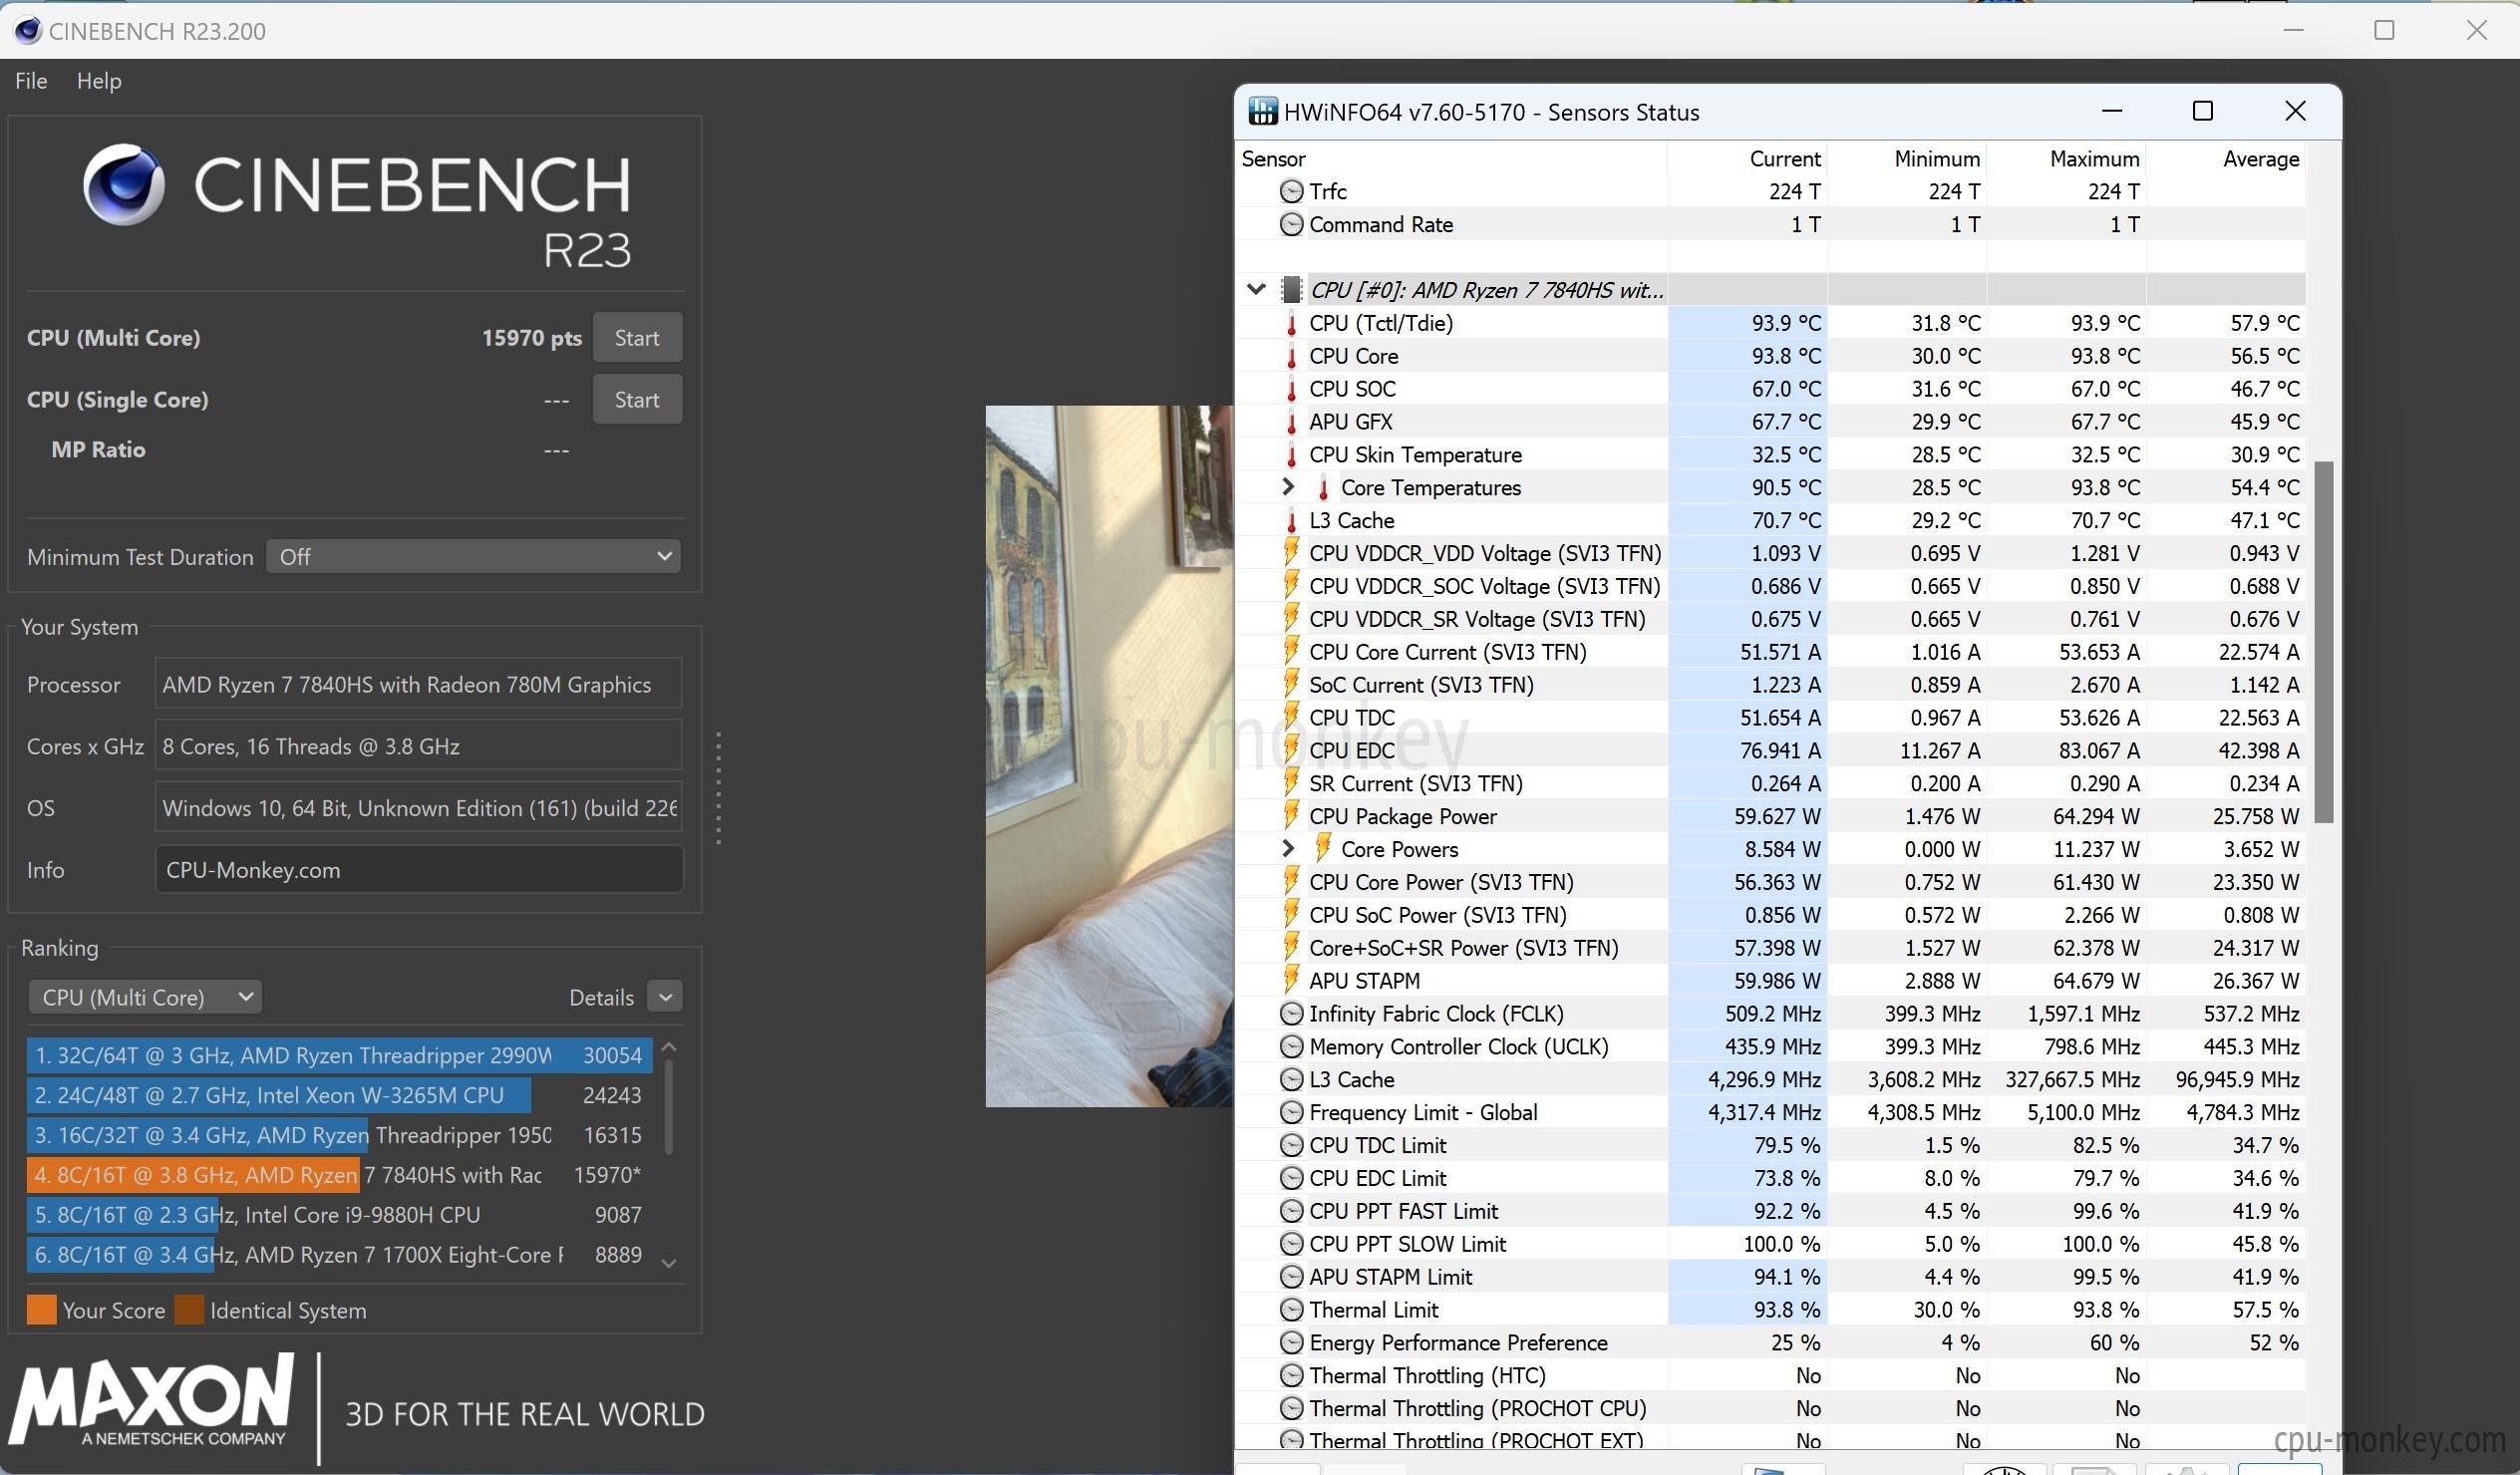This screenshot has height=1475, width=2520.
Task: Click the CPU PPT SLOW Limit sensor row
Action: 1771,1244
